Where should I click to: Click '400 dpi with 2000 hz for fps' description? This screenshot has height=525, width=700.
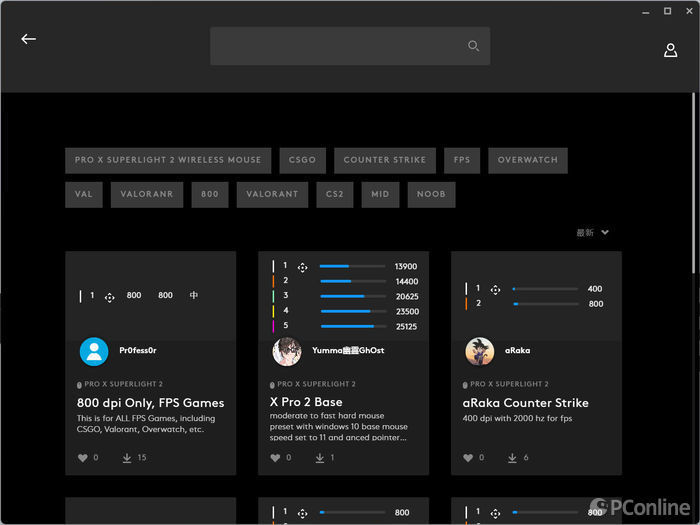tap(517, 419)
